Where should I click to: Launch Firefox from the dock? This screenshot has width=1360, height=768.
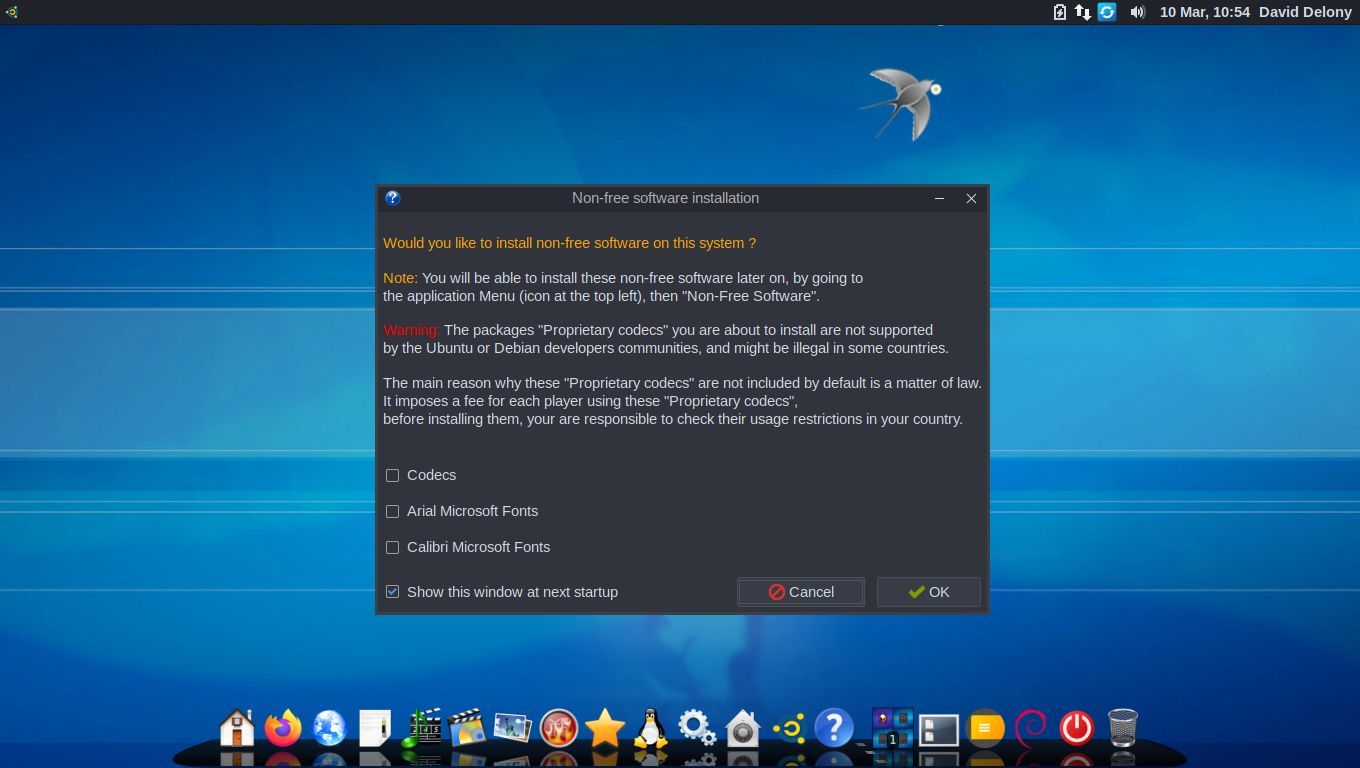pos(284,728)
